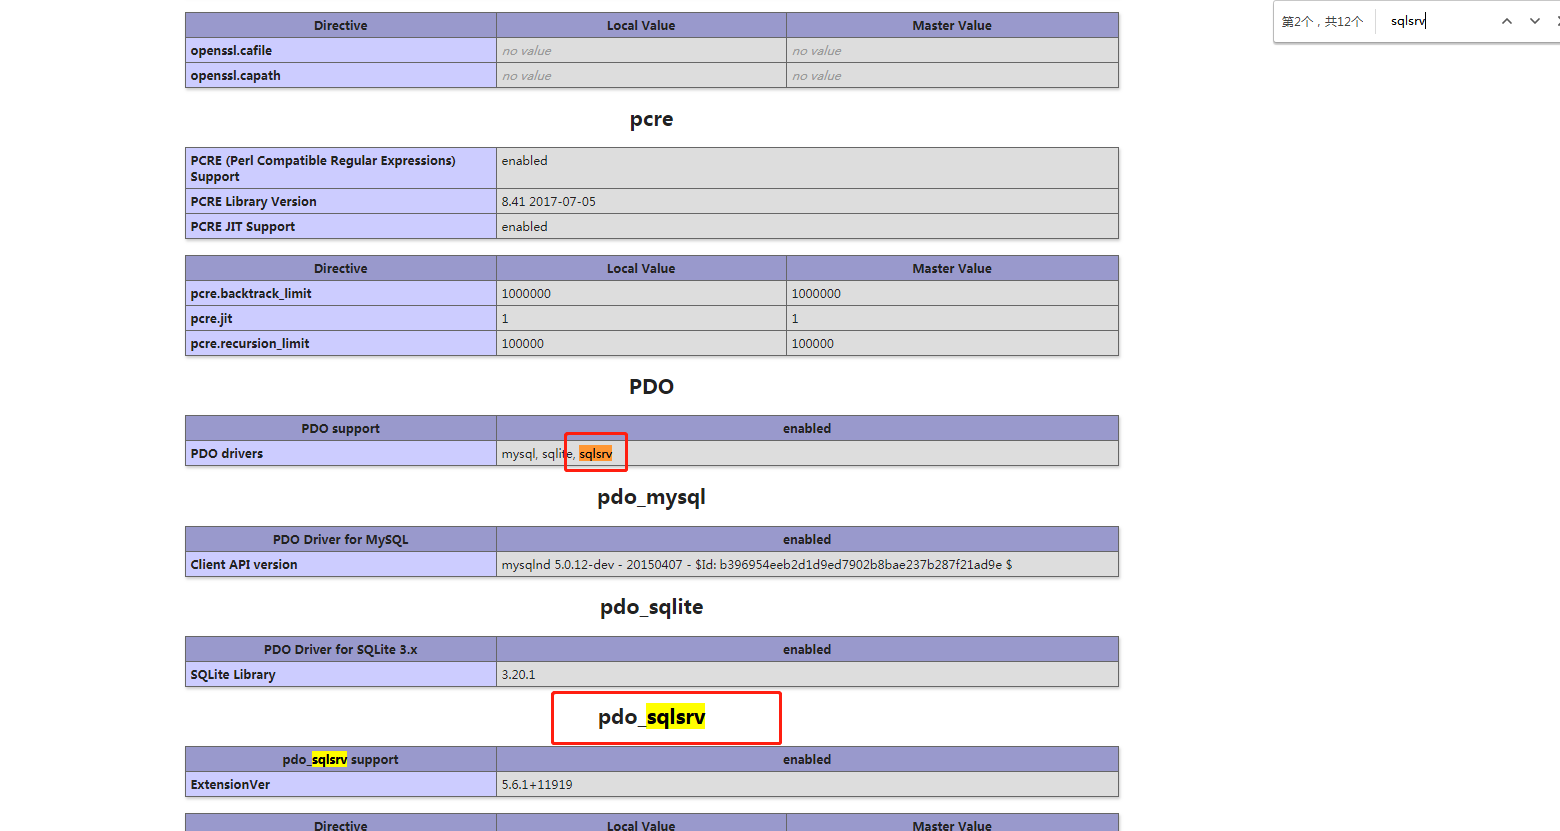Click the match counter text 第2个，共12个

pos(1322,22)
